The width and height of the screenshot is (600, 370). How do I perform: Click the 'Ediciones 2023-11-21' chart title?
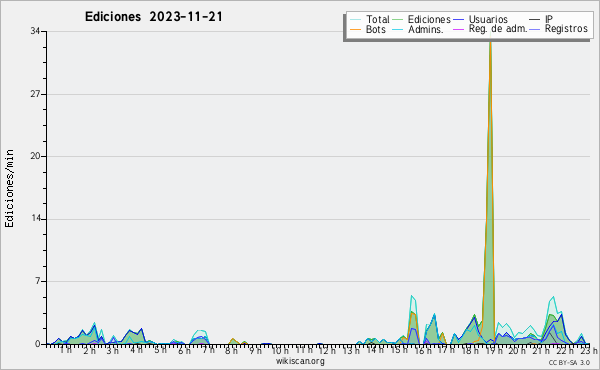point(153,17)
